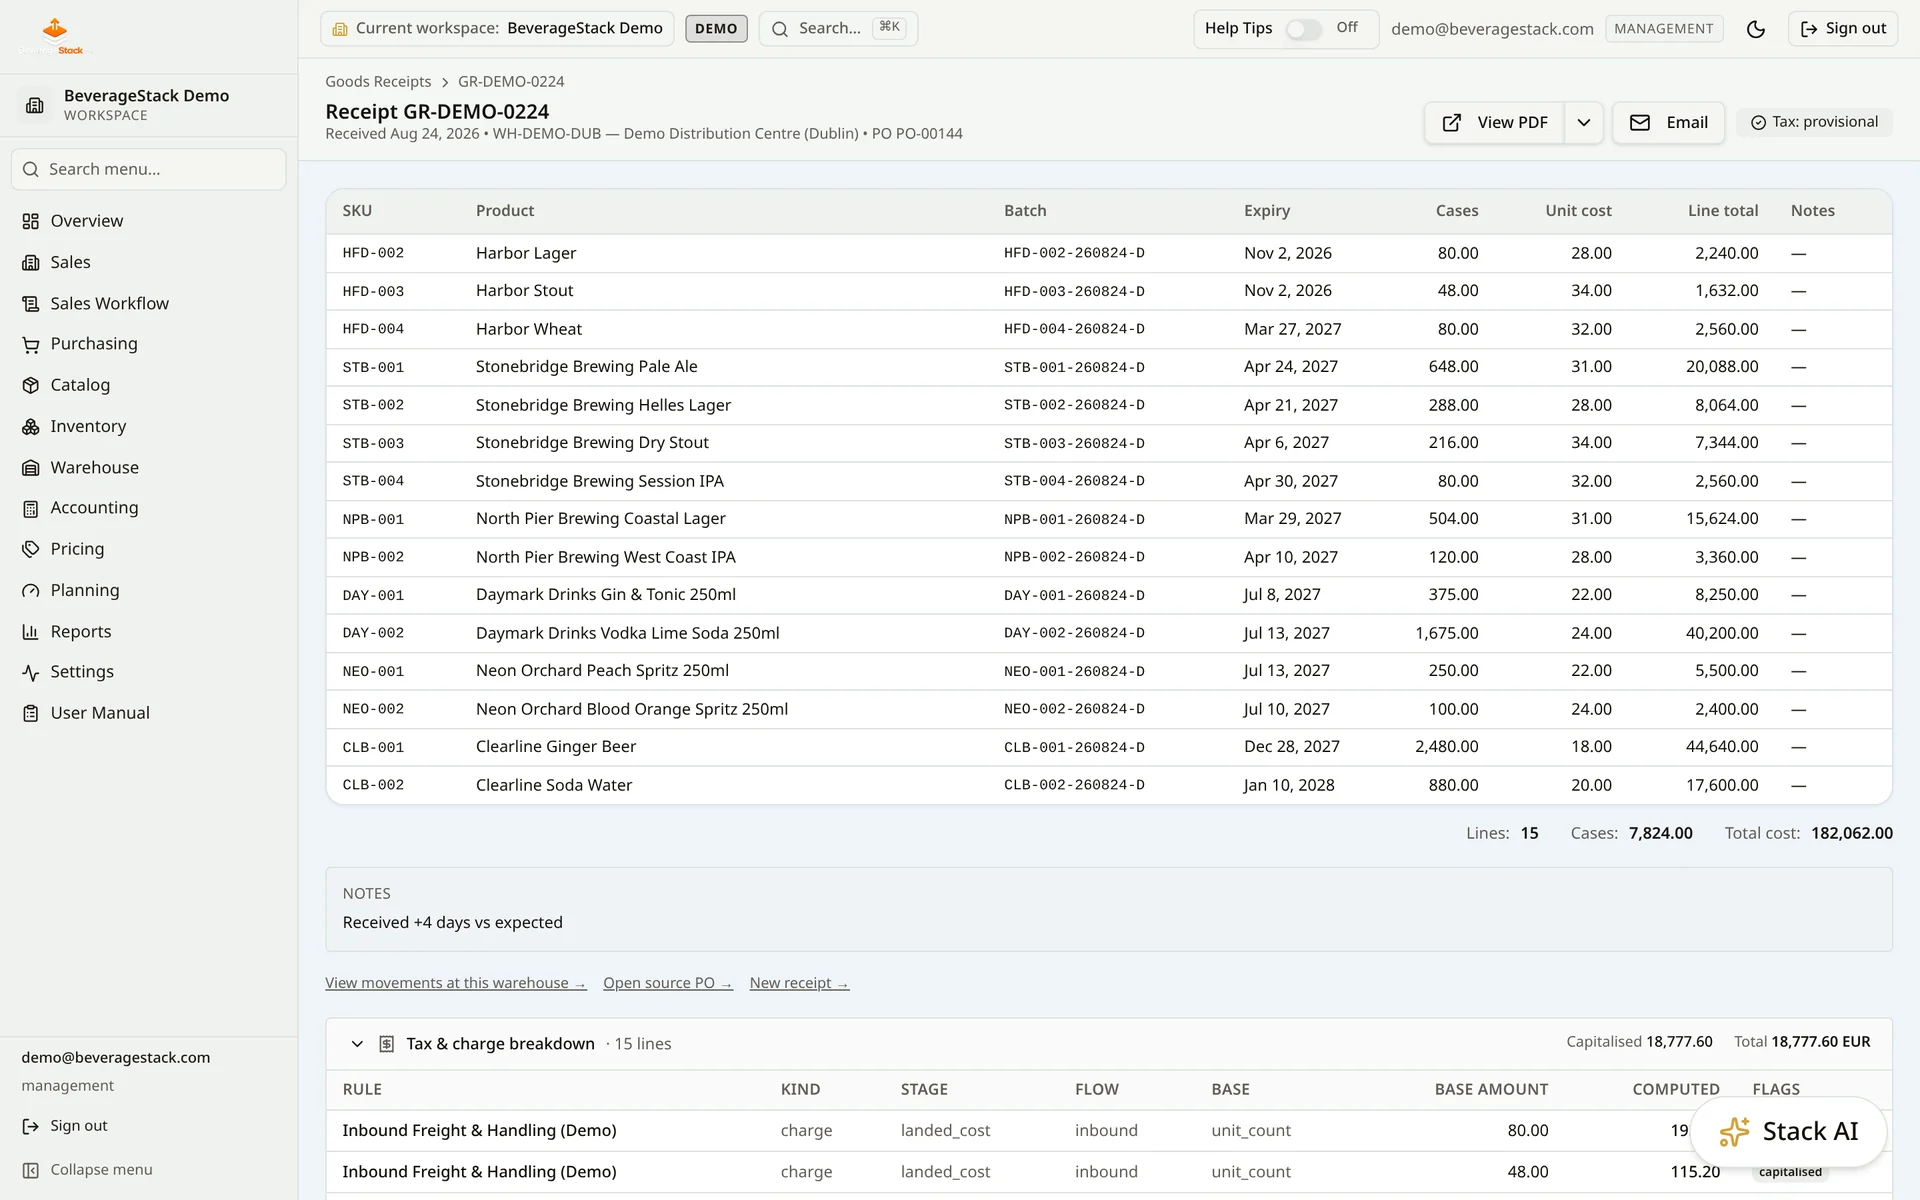
Task: Open the Stack AI assistant
Action: click(1788, 1132)
